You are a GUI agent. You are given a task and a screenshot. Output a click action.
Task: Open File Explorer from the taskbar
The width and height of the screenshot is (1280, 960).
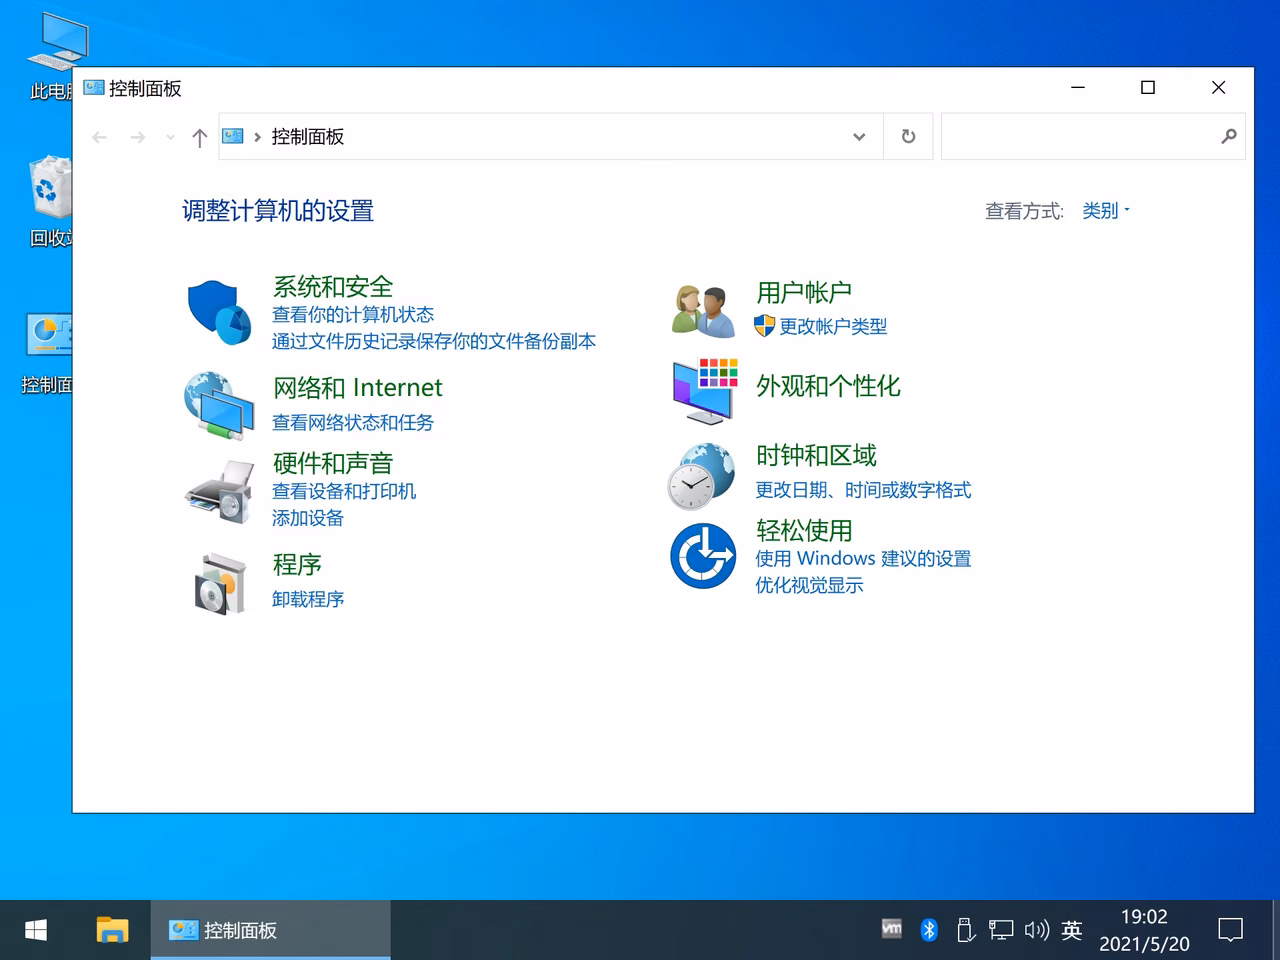112,930
